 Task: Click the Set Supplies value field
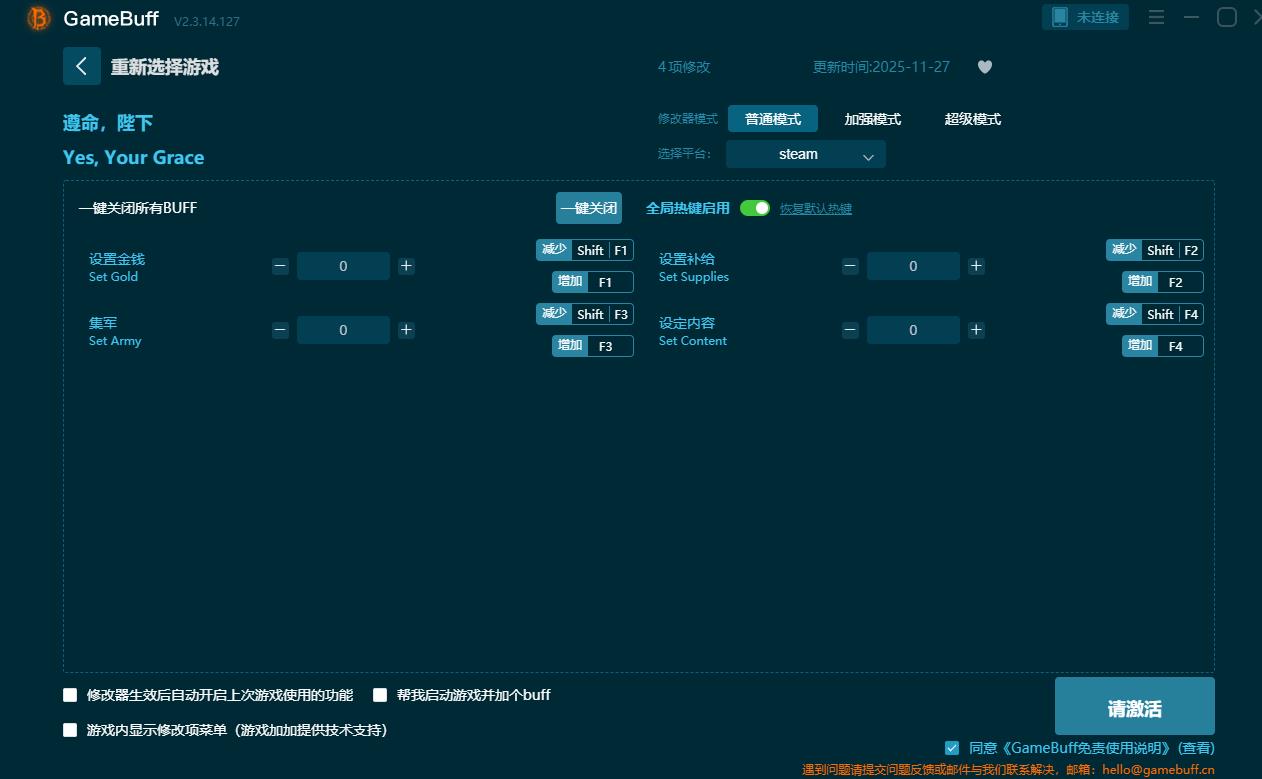[x=913, y=266]
